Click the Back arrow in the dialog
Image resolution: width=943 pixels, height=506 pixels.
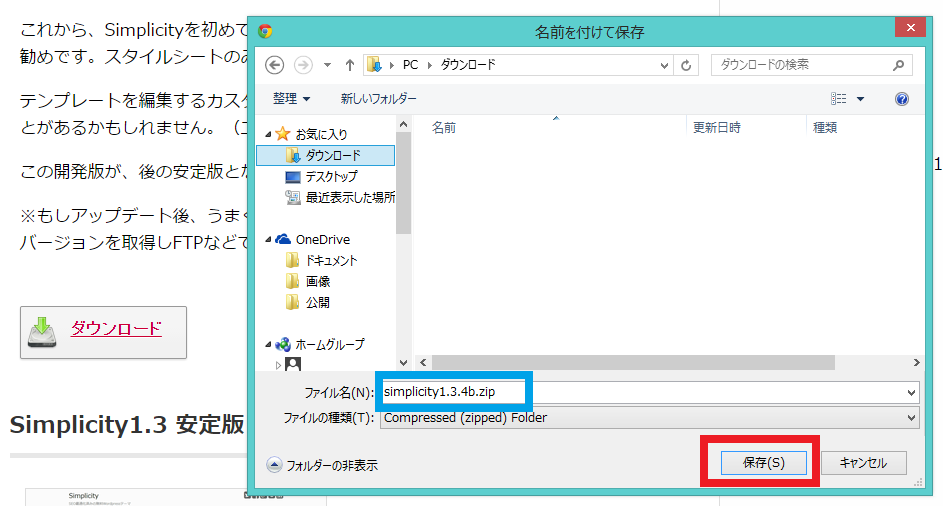(275, 65)
